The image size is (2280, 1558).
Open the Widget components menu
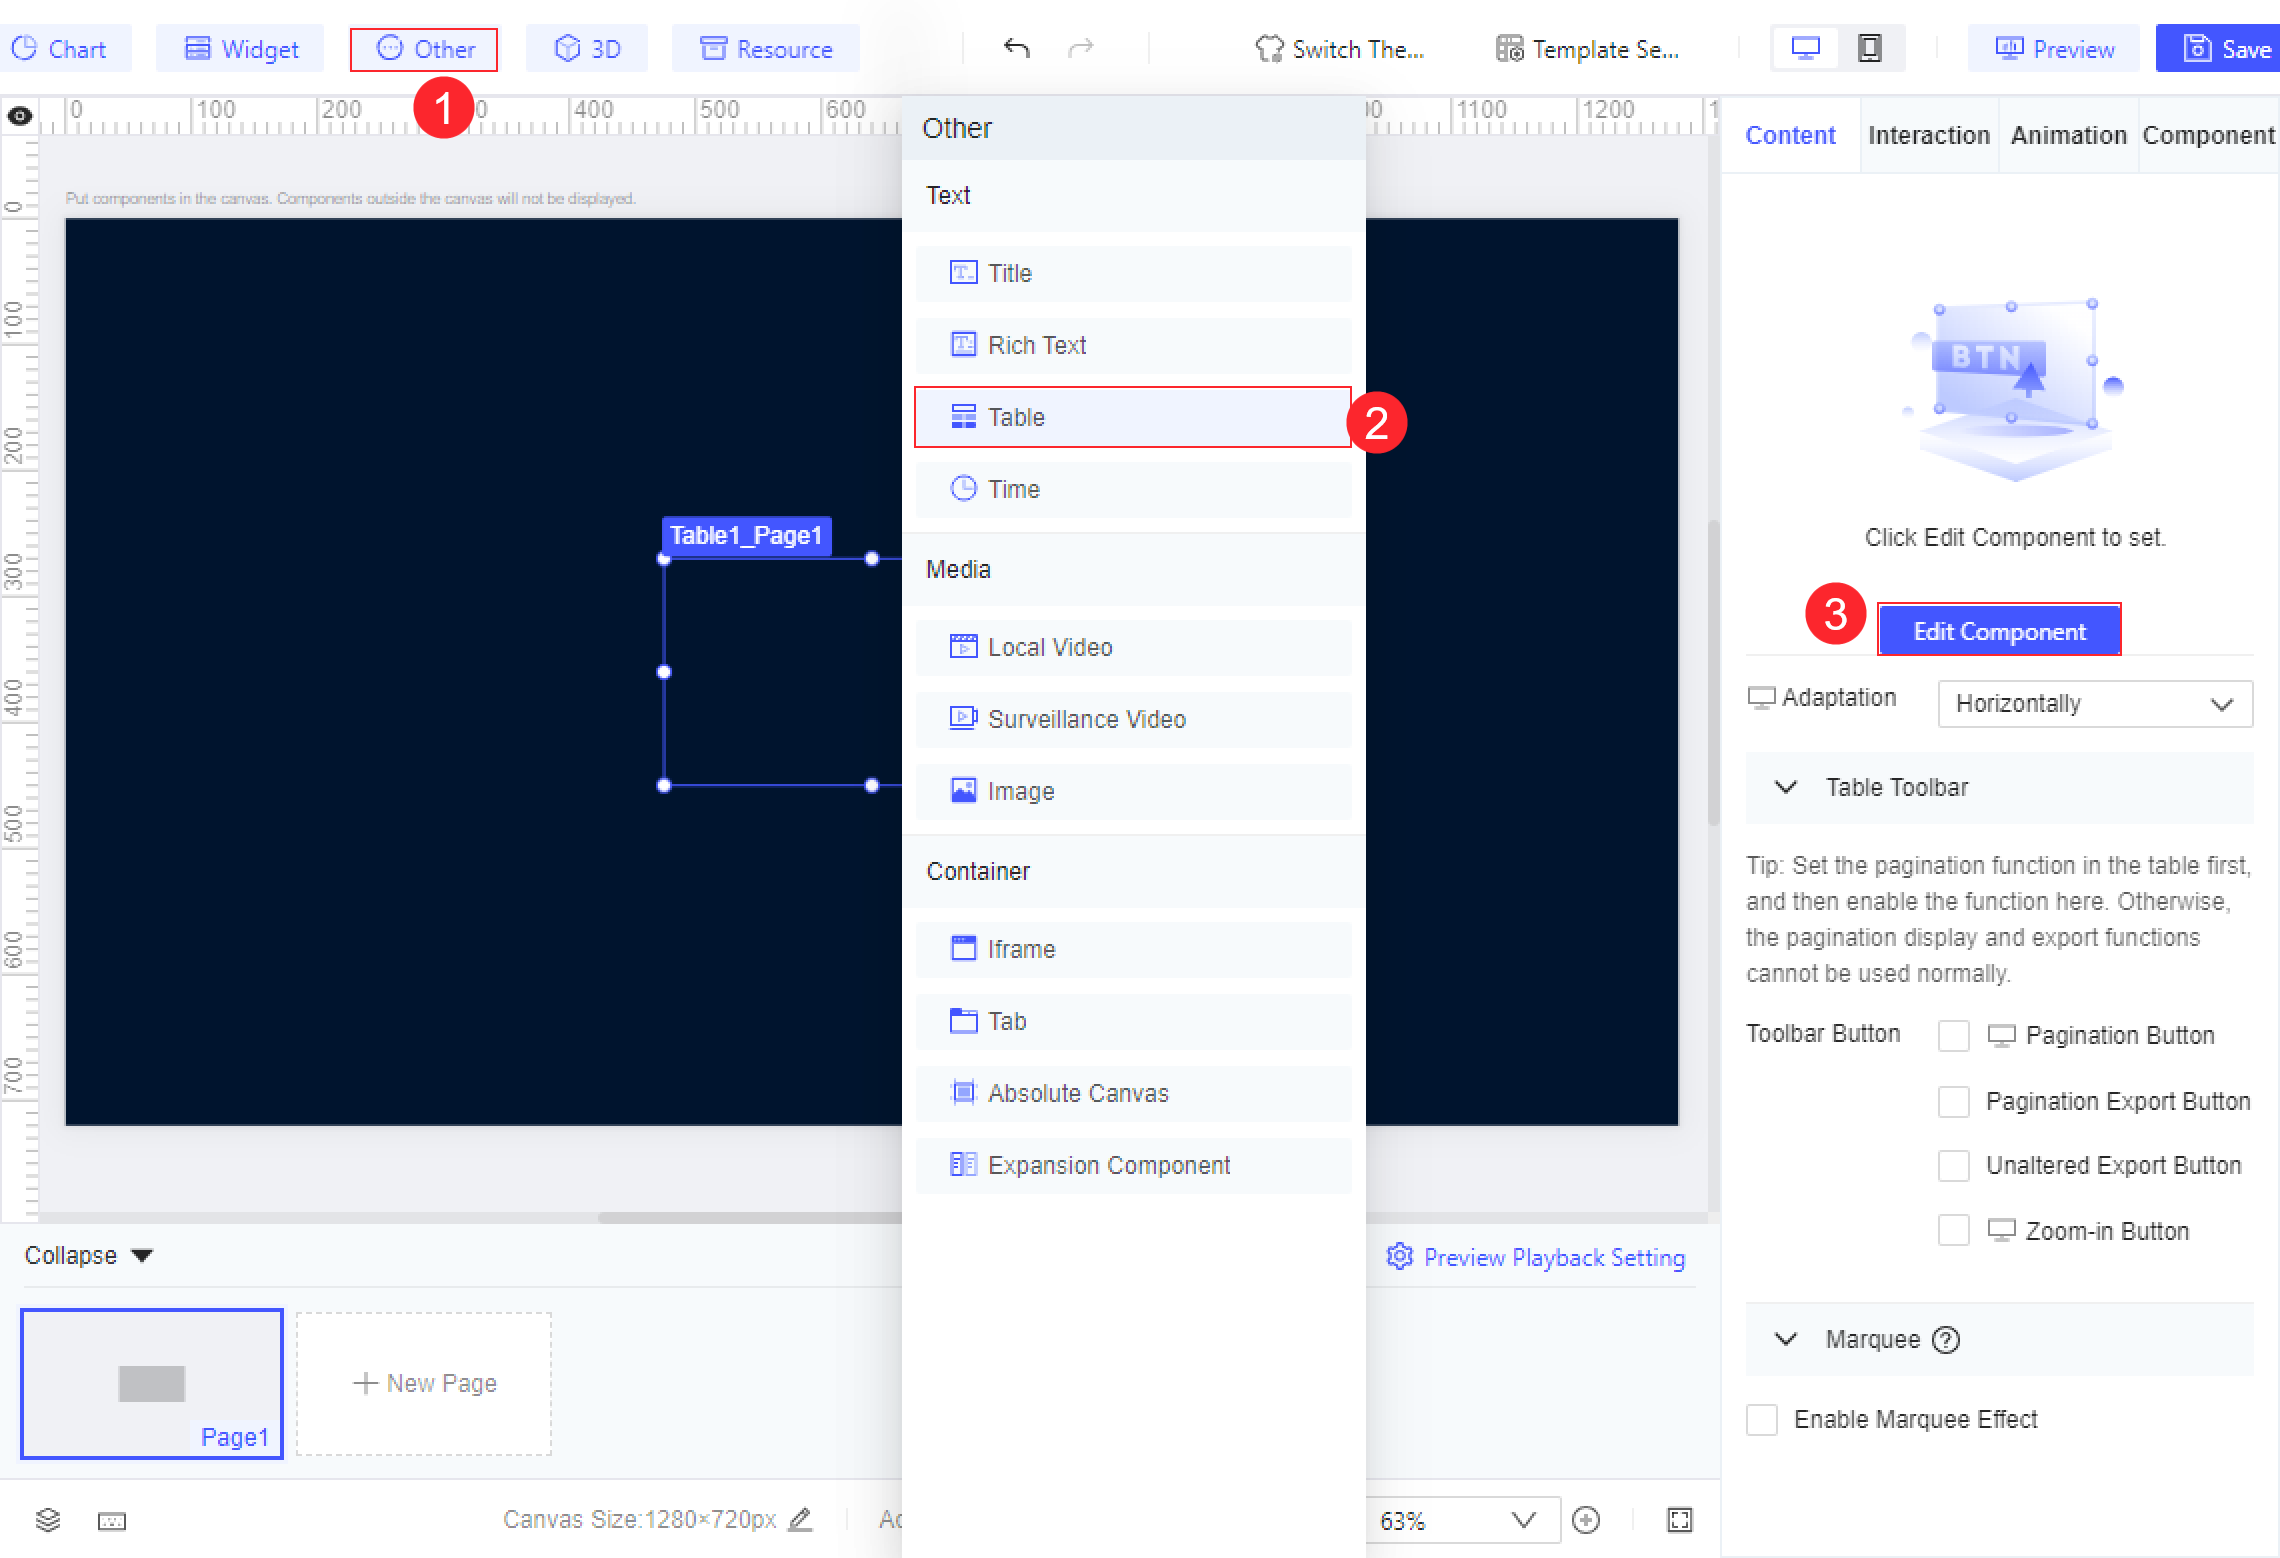(241, 49)
